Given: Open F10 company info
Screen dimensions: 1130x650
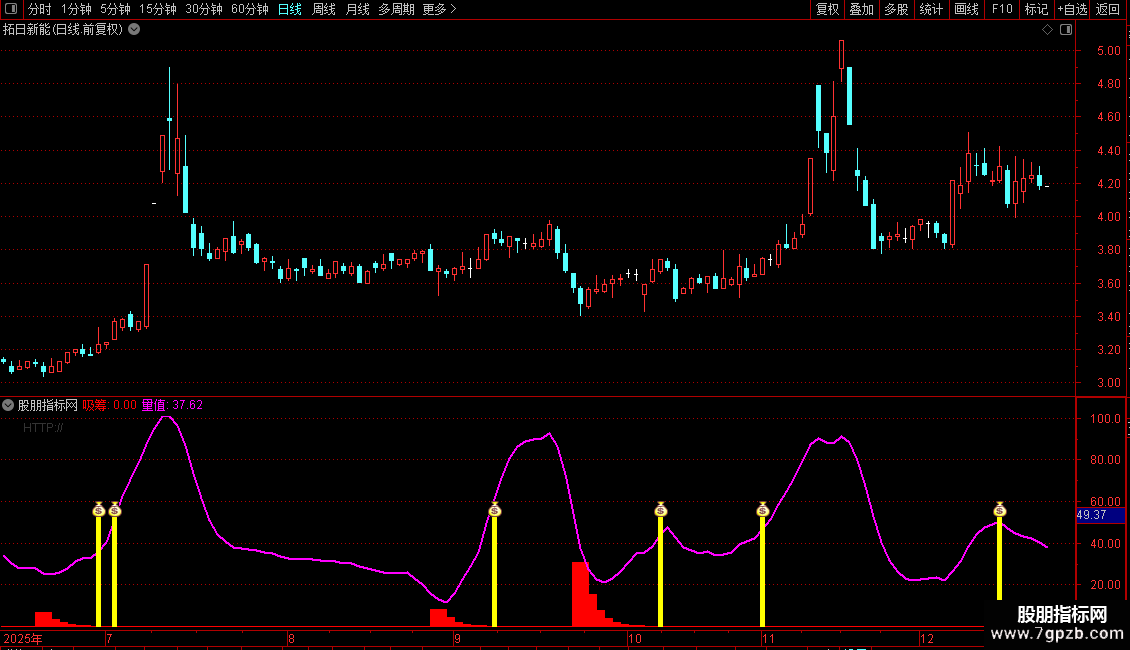Looking at the screenshot, I should click(1002, 9).
